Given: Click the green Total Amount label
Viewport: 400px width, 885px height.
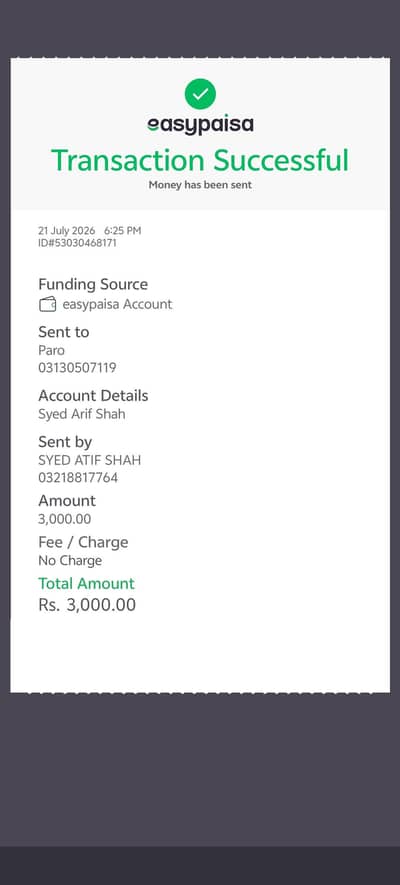Looking at the screenshot, I should pyautogui.click(x=86, y=584).
